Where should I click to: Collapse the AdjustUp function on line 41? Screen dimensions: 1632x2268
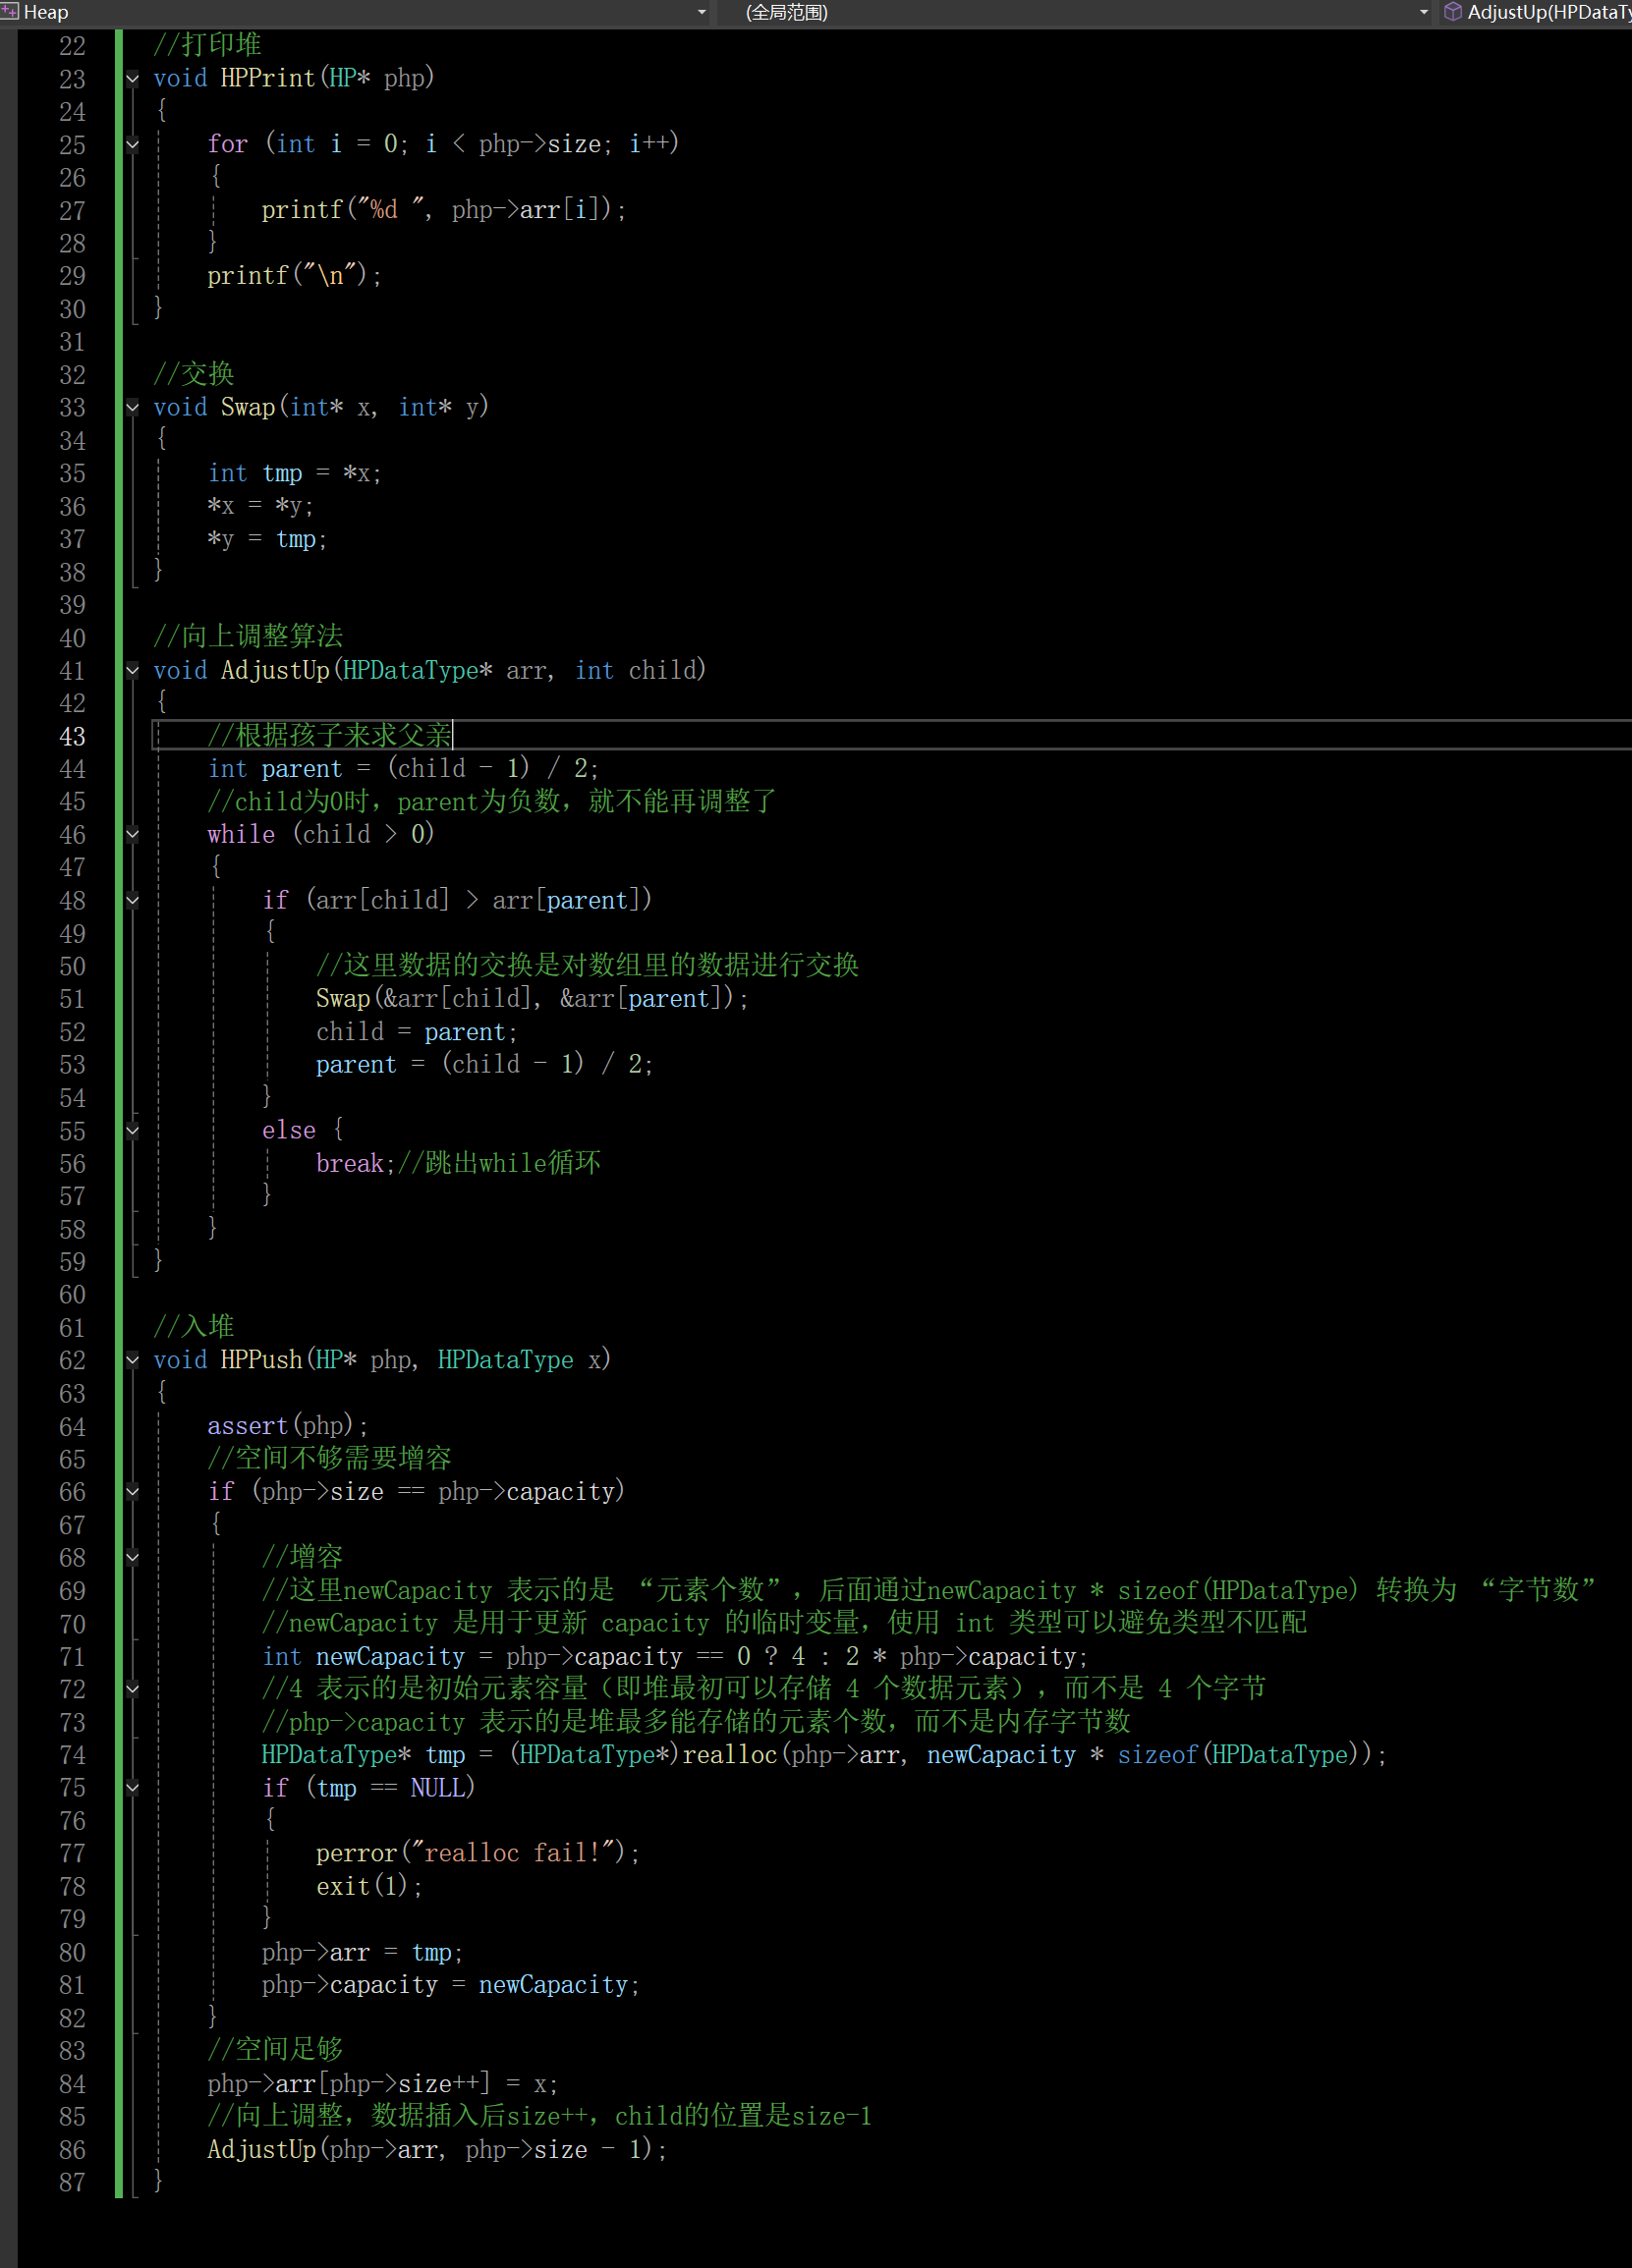[132, 670]
